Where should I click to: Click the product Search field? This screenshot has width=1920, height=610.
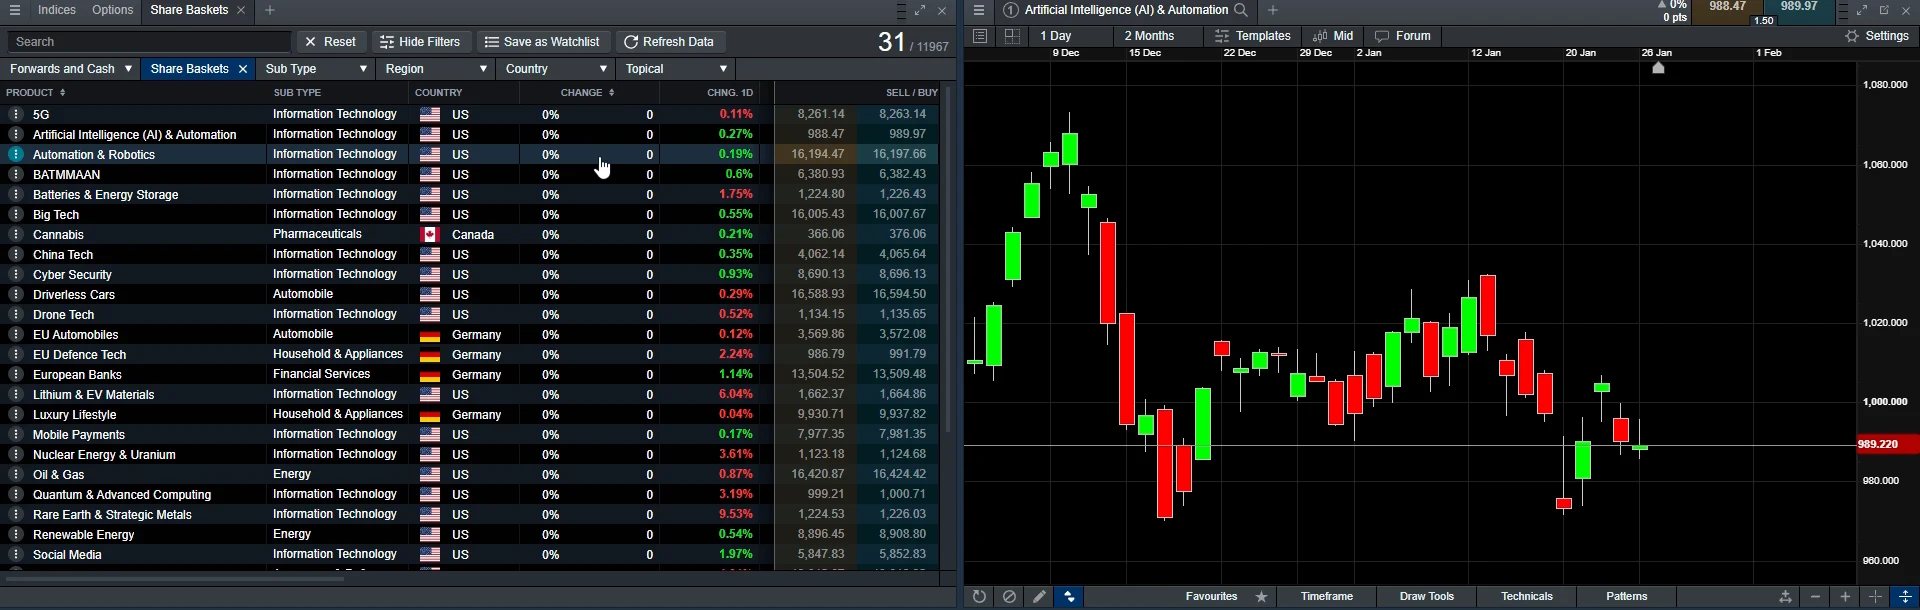click(149, 42)
